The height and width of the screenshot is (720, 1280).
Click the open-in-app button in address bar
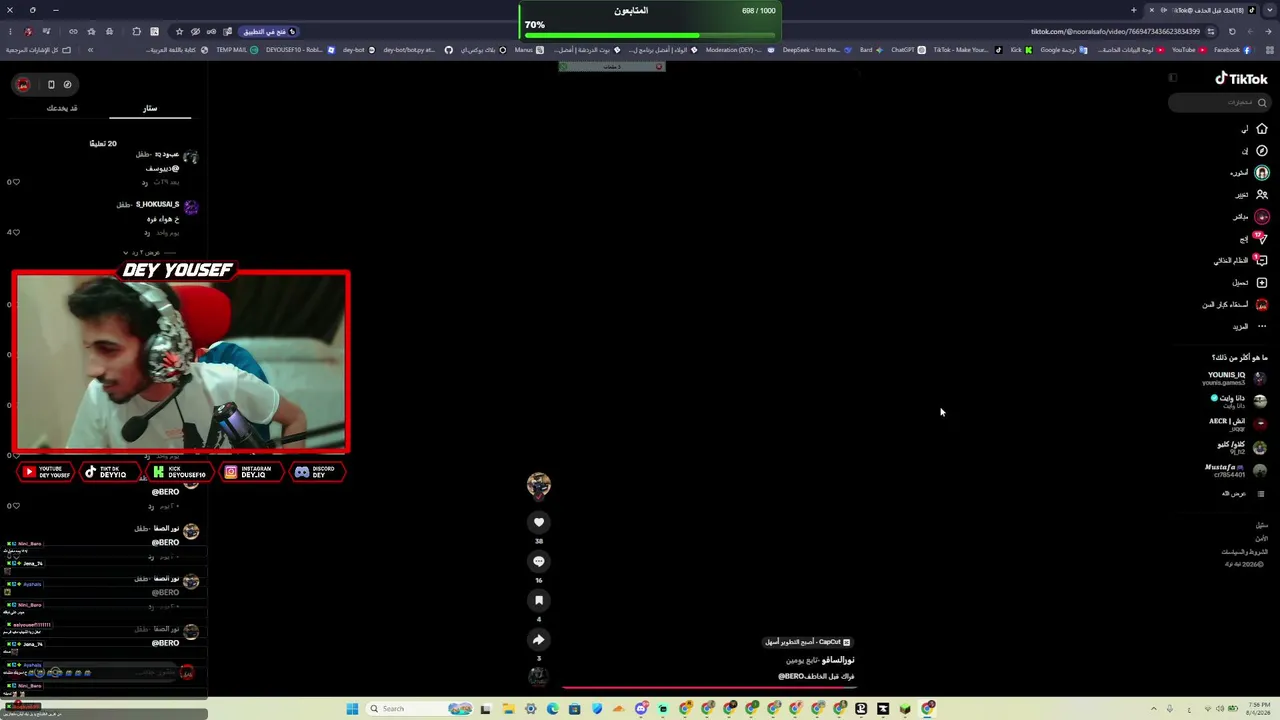[270, 31]
